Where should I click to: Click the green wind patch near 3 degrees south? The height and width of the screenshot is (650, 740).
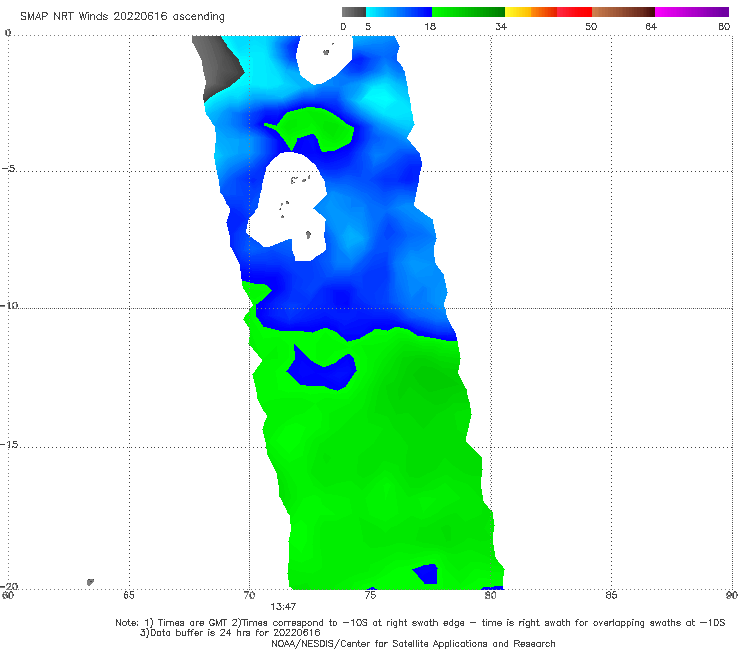point(316,127)
